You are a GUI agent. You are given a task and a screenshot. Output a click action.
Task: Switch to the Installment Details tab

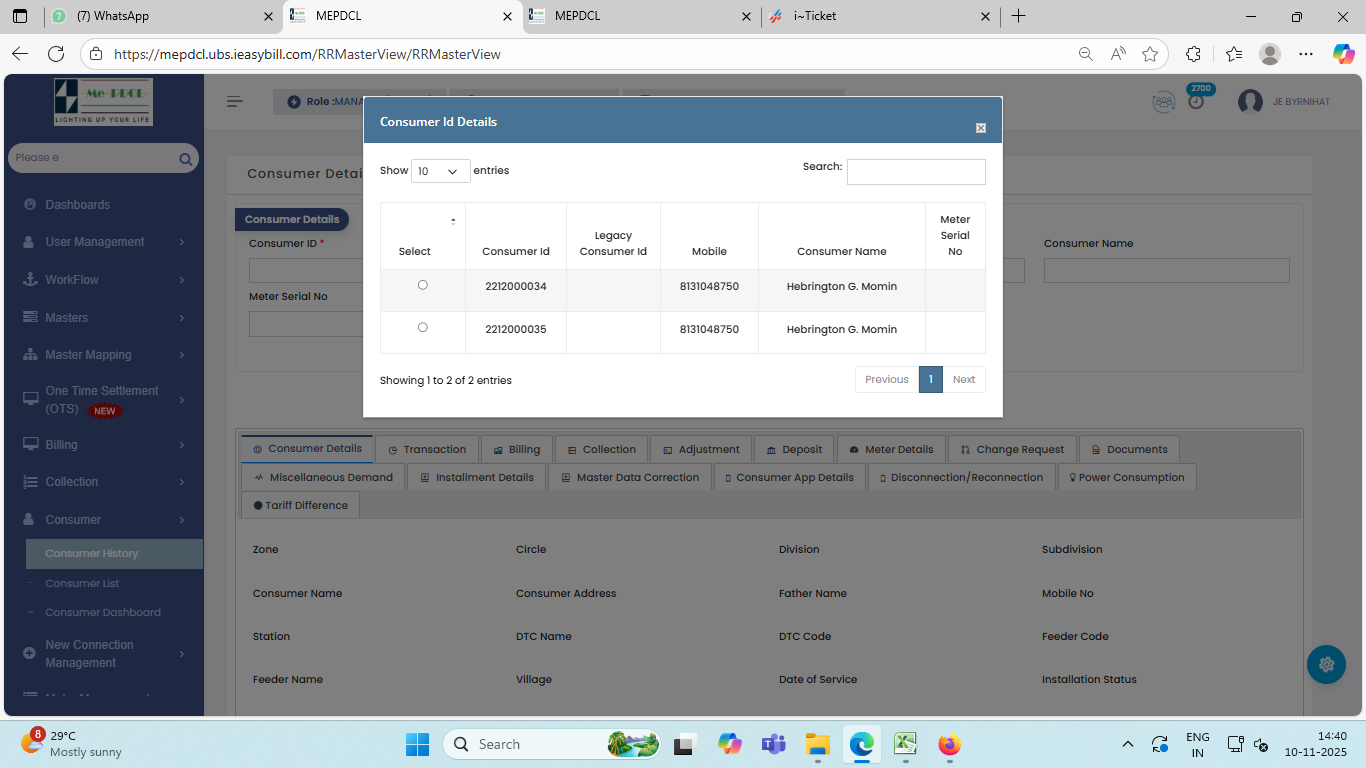[x=477, y=477]
